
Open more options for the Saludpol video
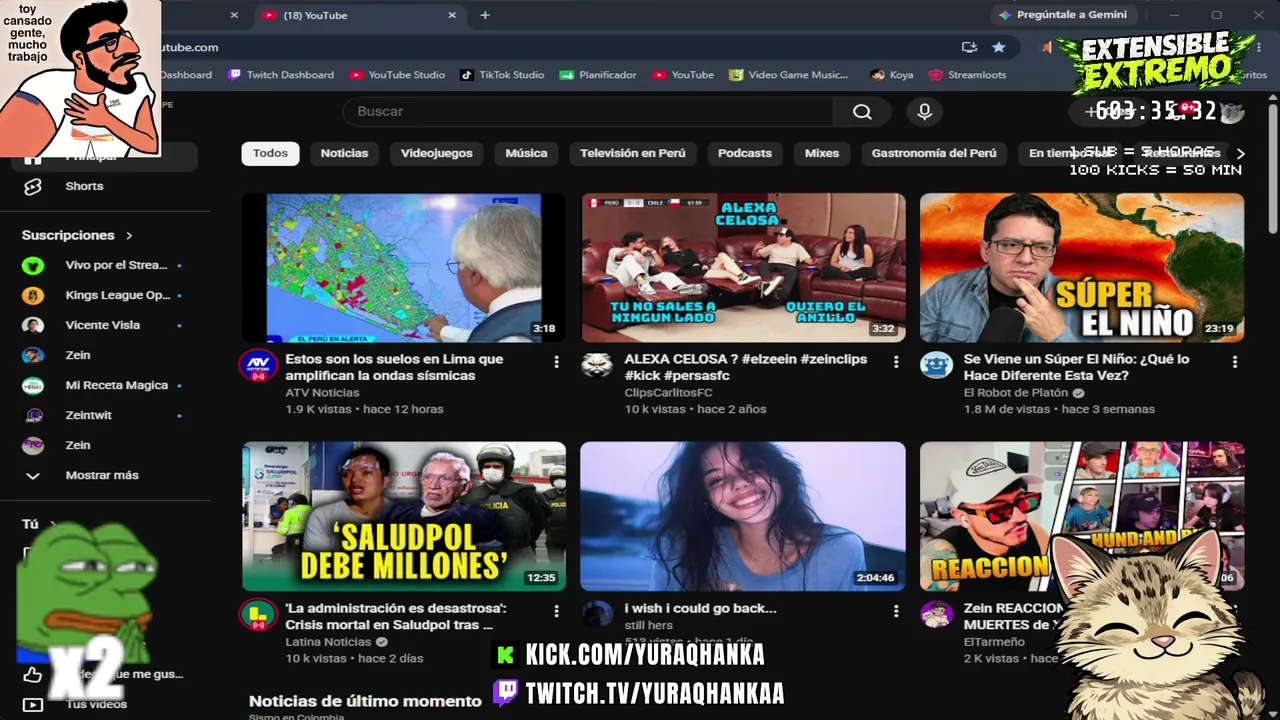(x=556, y=611)
